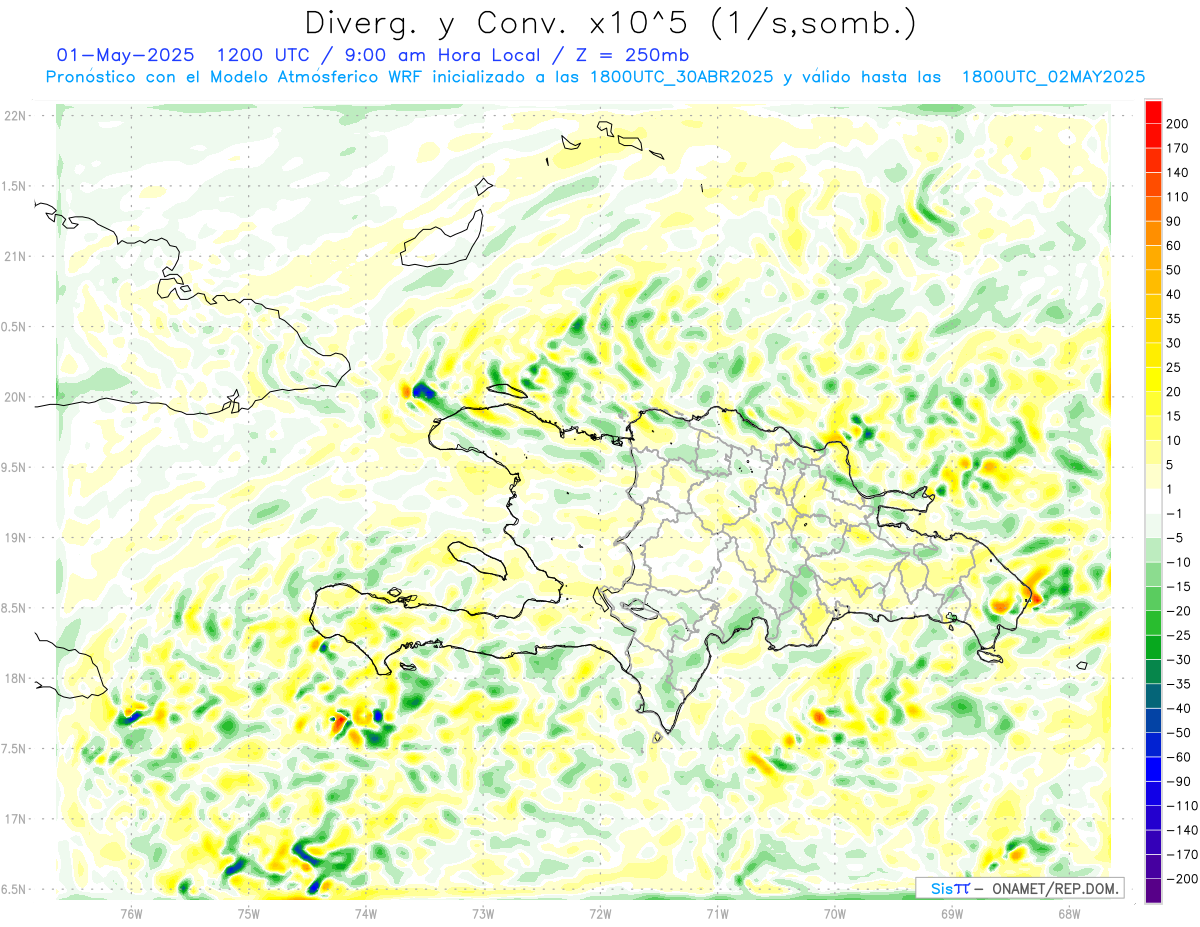Screen dimensions: 1200x927
Task: Click the axis label '6.5N'
Action: pyautogui.click(x=13, y=889)
